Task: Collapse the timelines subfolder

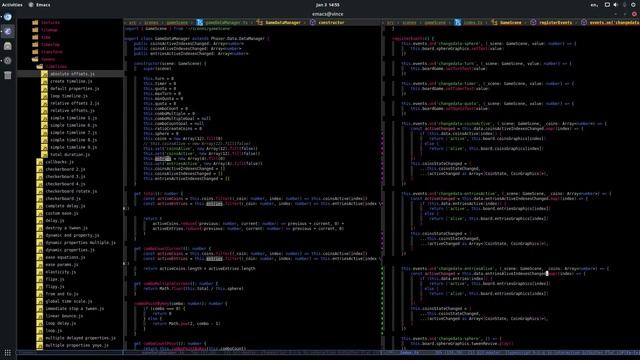Action: 40,67
